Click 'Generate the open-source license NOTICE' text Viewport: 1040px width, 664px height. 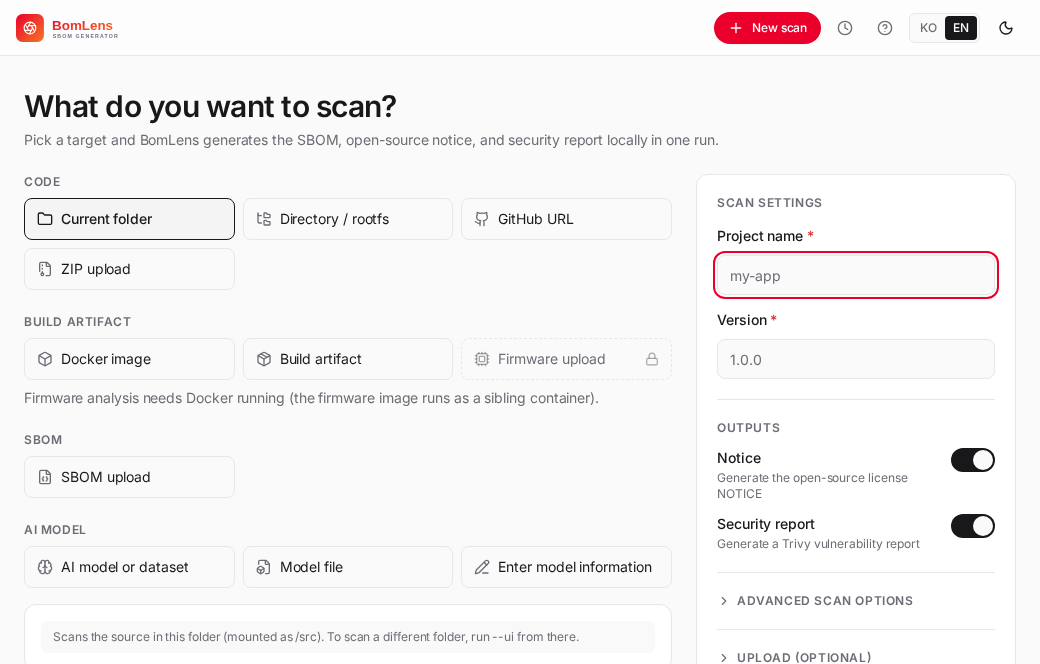click(812, 486)
